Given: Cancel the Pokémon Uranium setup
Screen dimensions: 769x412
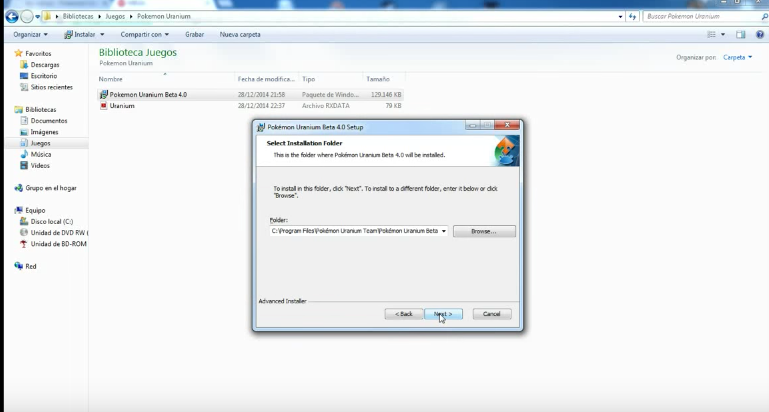Looking at the screenshot, I should [x=492, y=314].
